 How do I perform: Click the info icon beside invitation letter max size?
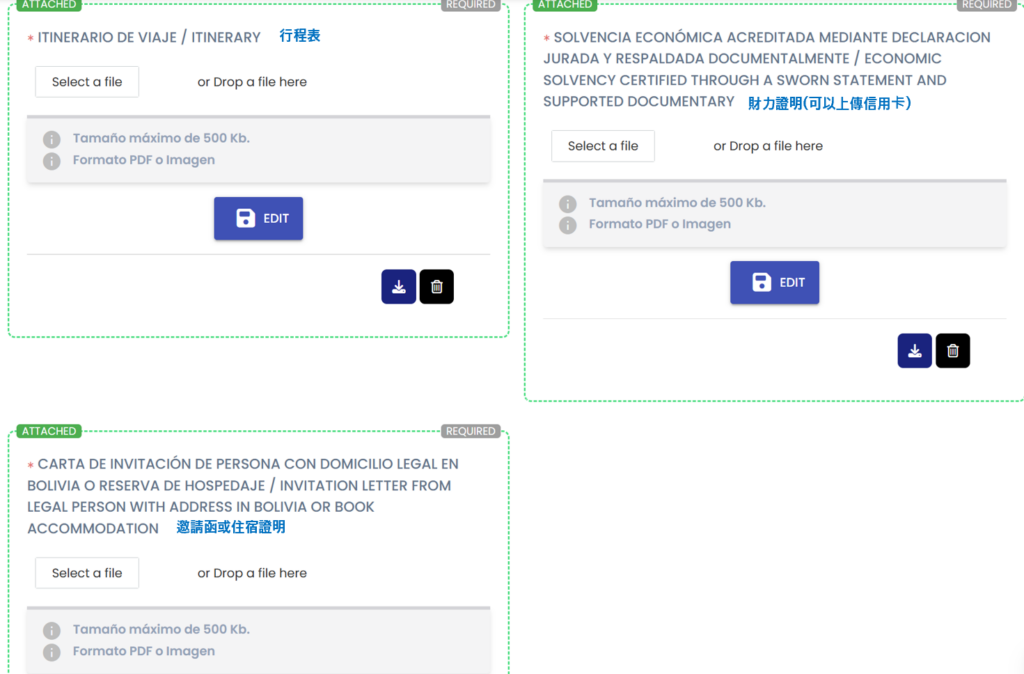(x=52, y=630)
